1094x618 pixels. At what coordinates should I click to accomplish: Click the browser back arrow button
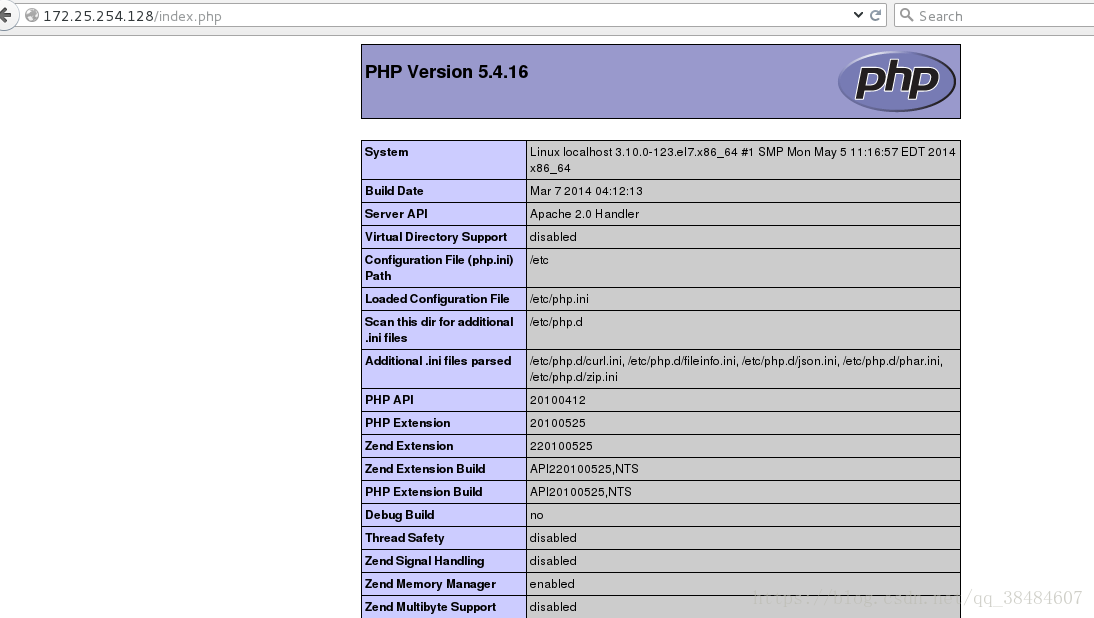pyautogui.click(x=6, y=15)
